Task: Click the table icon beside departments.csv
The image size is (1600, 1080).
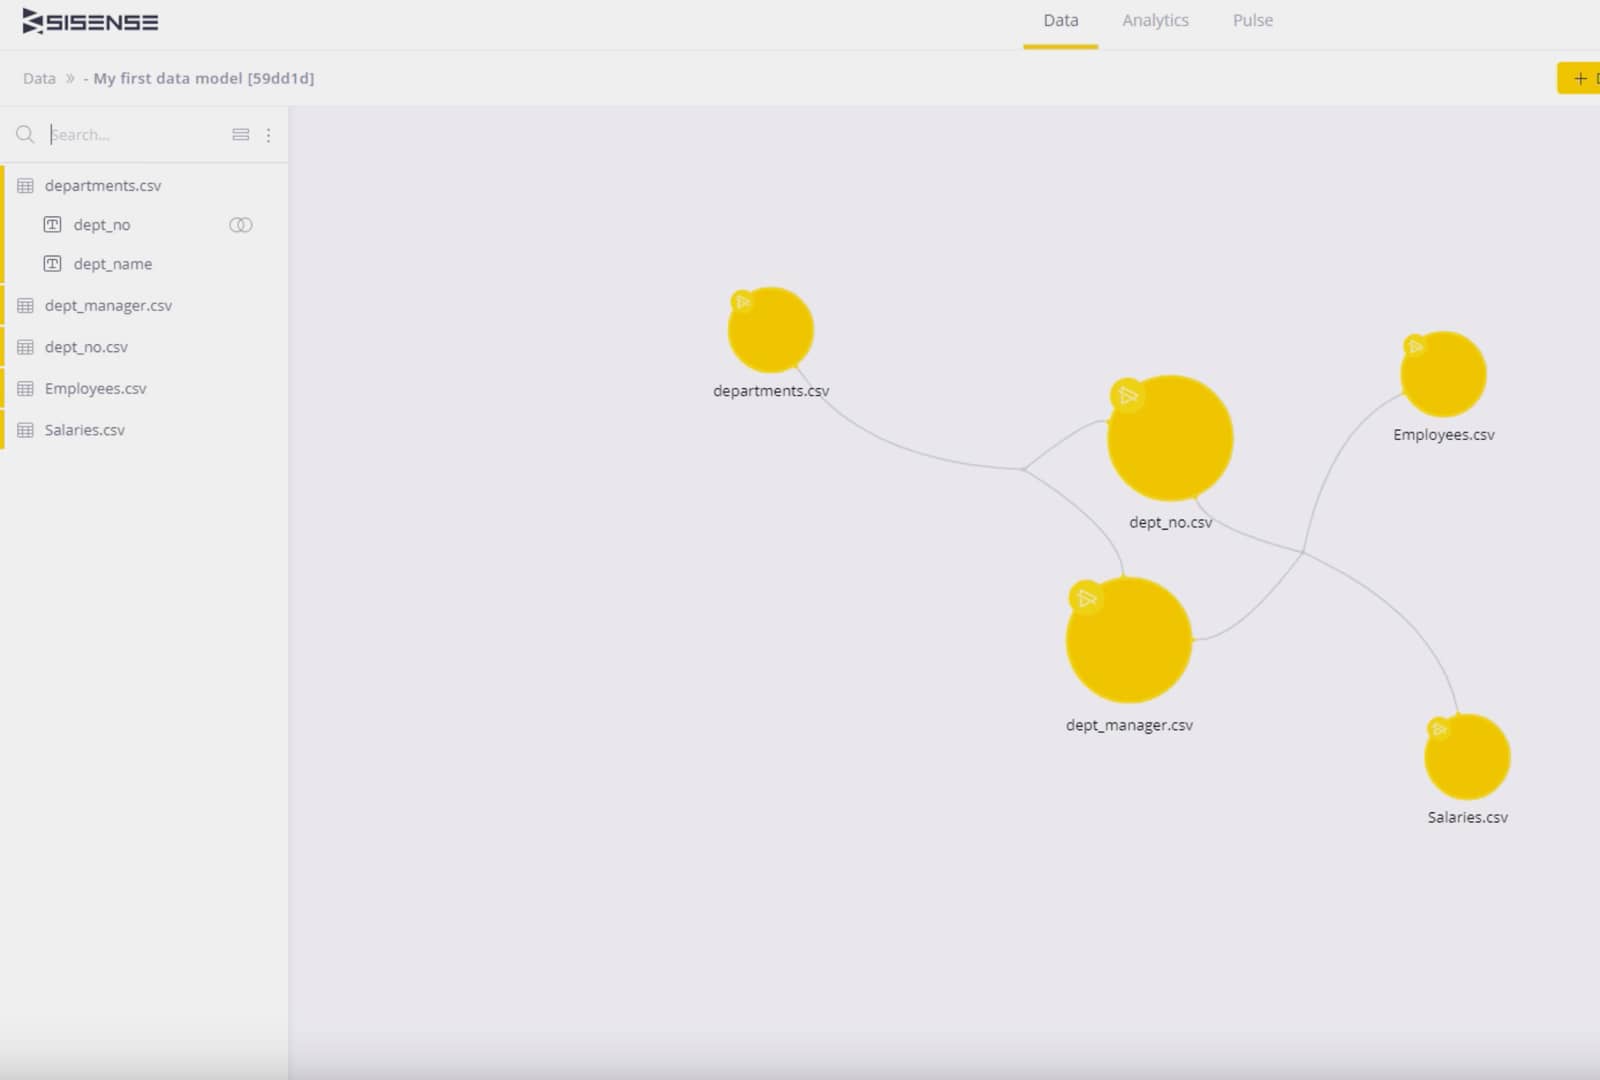Action: pos(25,185)
